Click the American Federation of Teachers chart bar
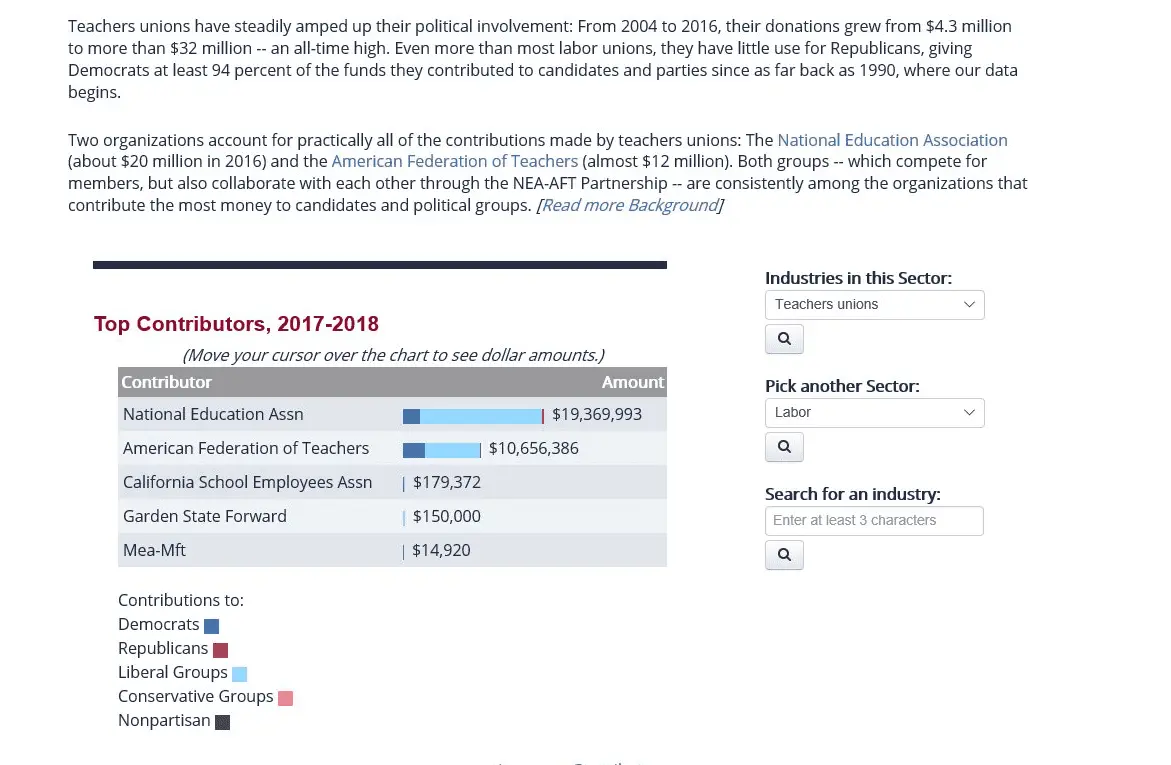Image resolution: width=1171 pixels, height=765 pixels. click(442, 450)
